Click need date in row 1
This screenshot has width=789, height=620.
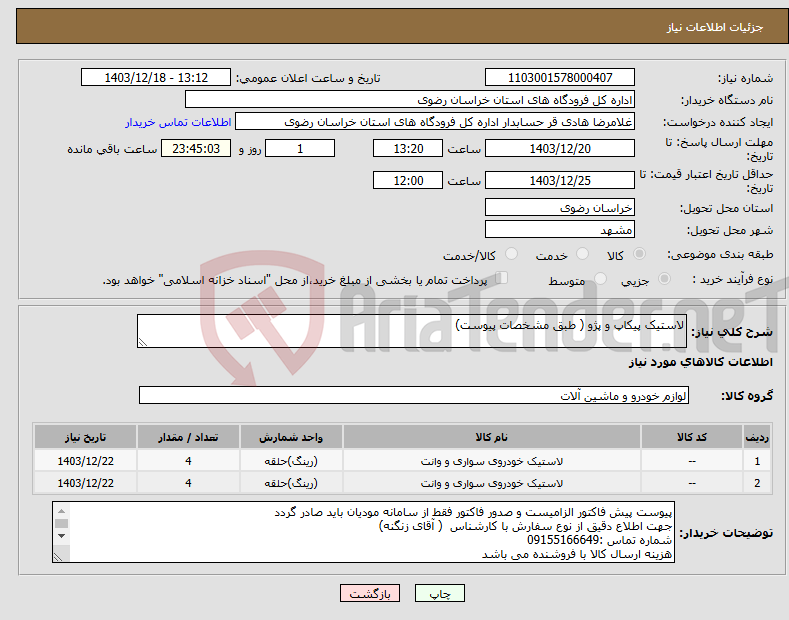coord(86,461)
